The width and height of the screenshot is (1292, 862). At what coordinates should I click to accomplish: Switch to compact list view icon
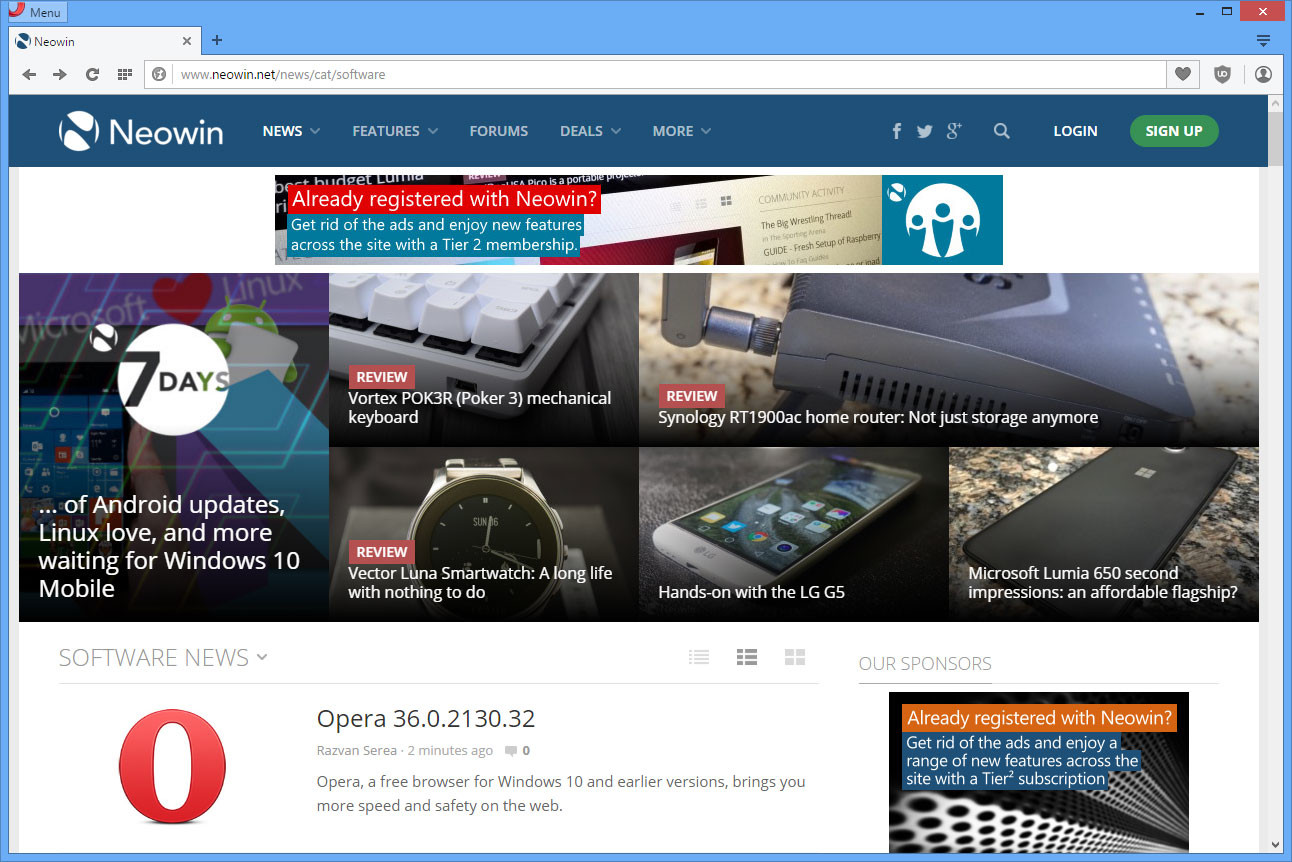point(699,657)
